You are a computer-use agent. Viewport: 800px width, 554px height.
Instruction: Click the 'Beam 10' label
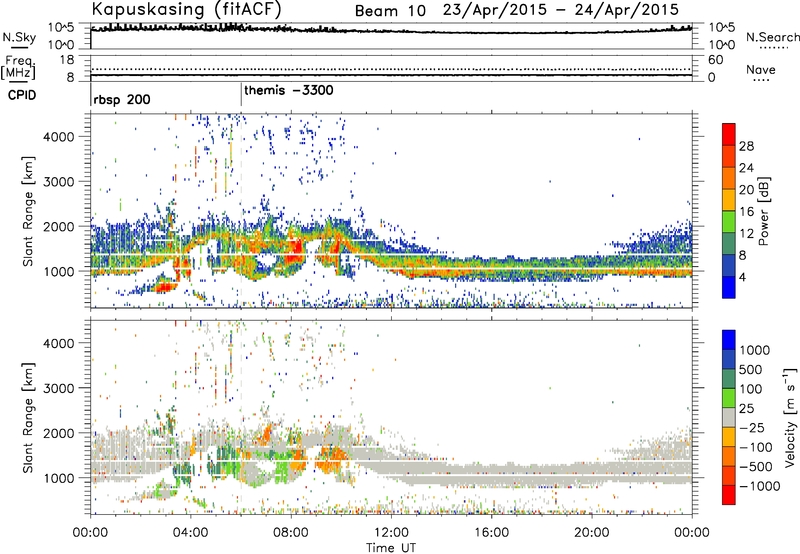click(390, 11)
